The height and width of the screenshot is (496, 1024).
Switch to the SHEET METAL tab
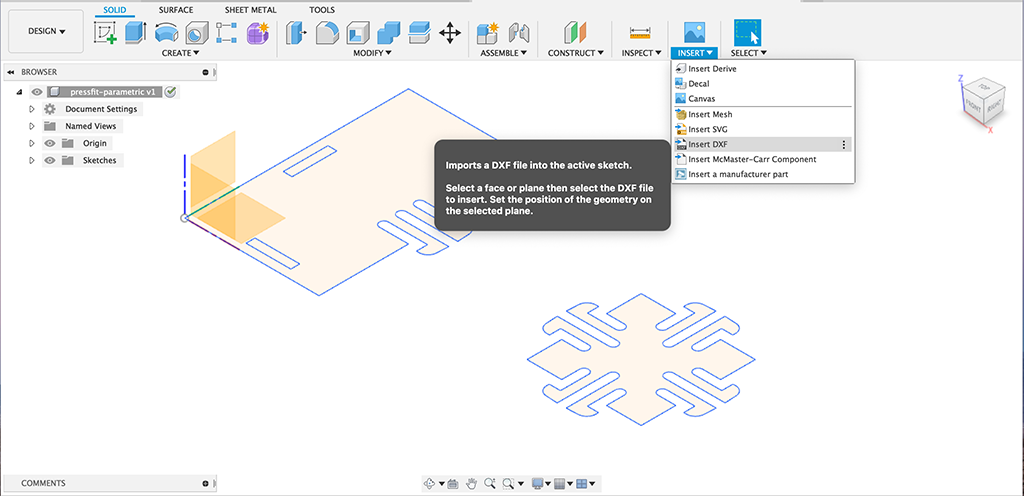(250, 10)
